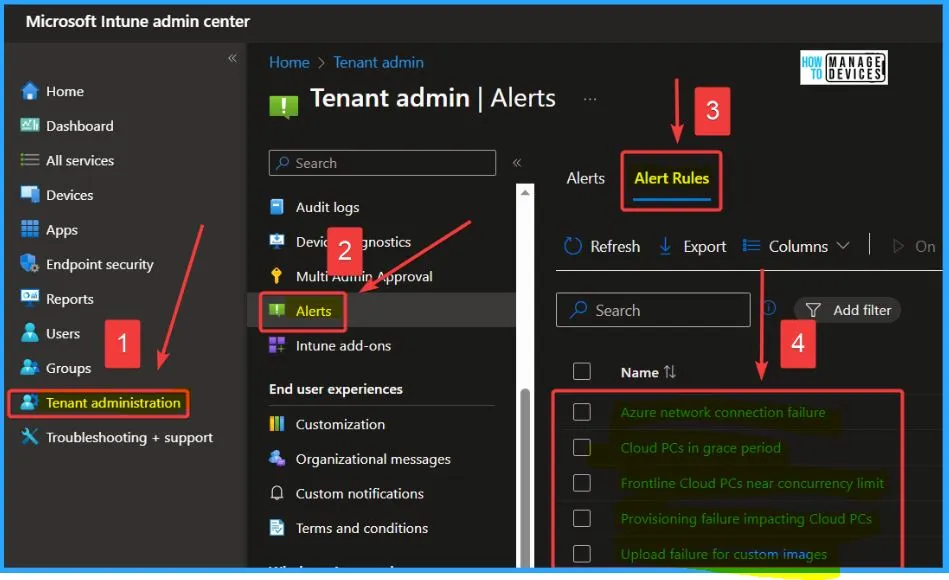
Task: Check Upload failure for custom images box
Action: click(582, 553)
